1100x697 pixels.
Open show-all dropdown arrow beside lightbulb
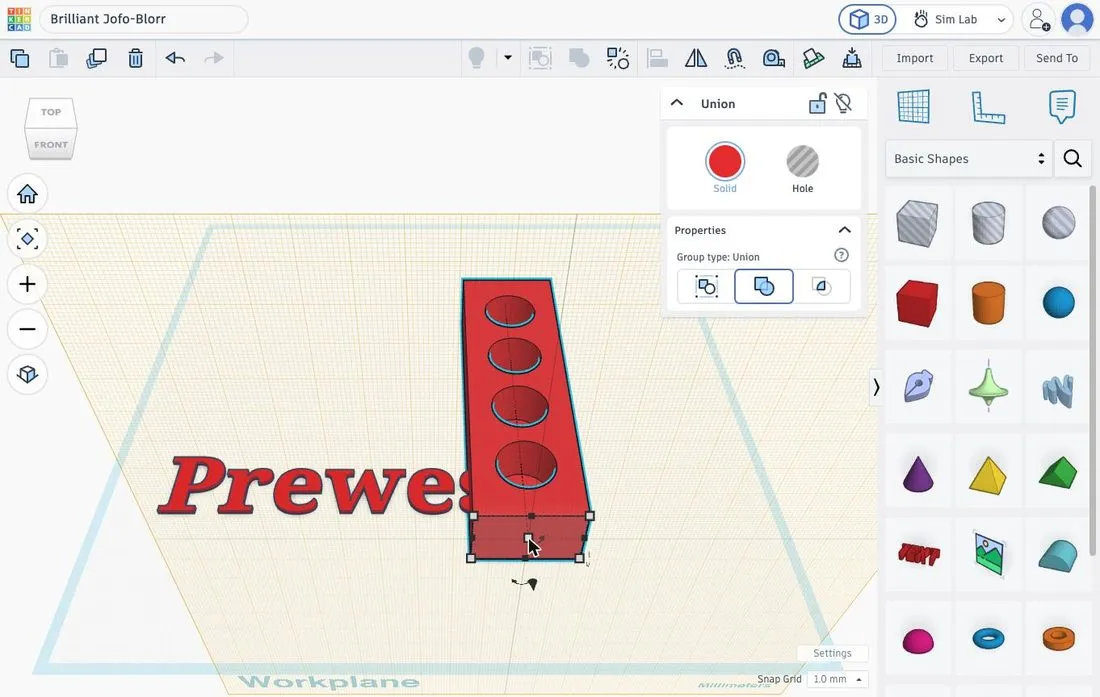tap(508, 57)
